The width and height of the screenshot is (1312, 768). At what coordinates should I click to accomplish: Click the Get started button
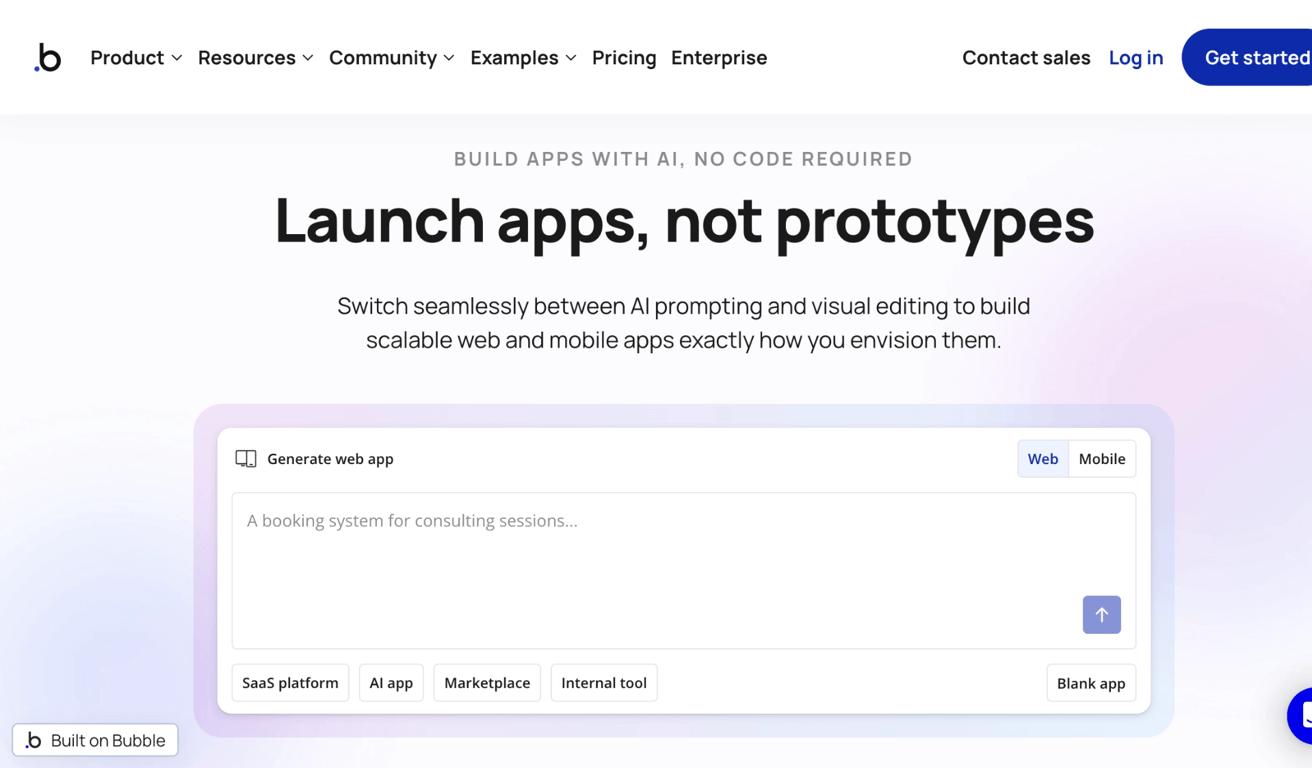tap(1264, 57)
